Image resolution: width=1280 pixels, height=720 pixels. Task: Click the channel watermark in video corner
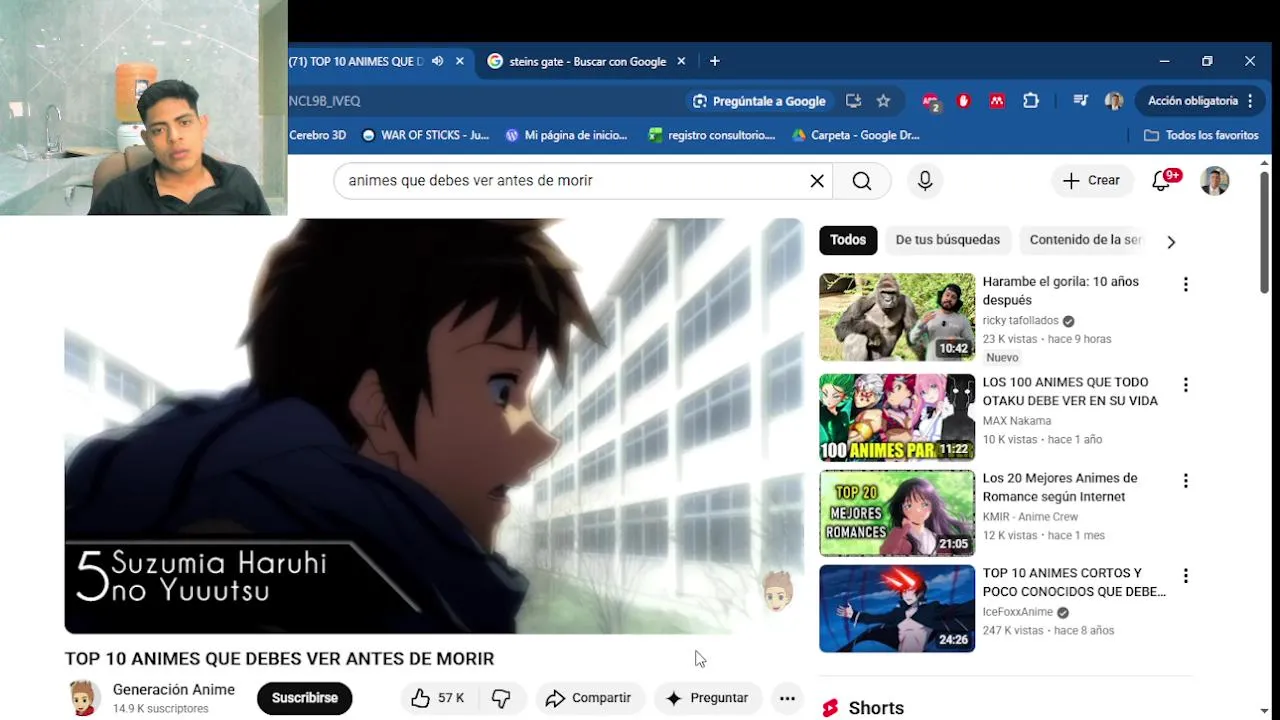pyautogui.click(x=777, y=591)
